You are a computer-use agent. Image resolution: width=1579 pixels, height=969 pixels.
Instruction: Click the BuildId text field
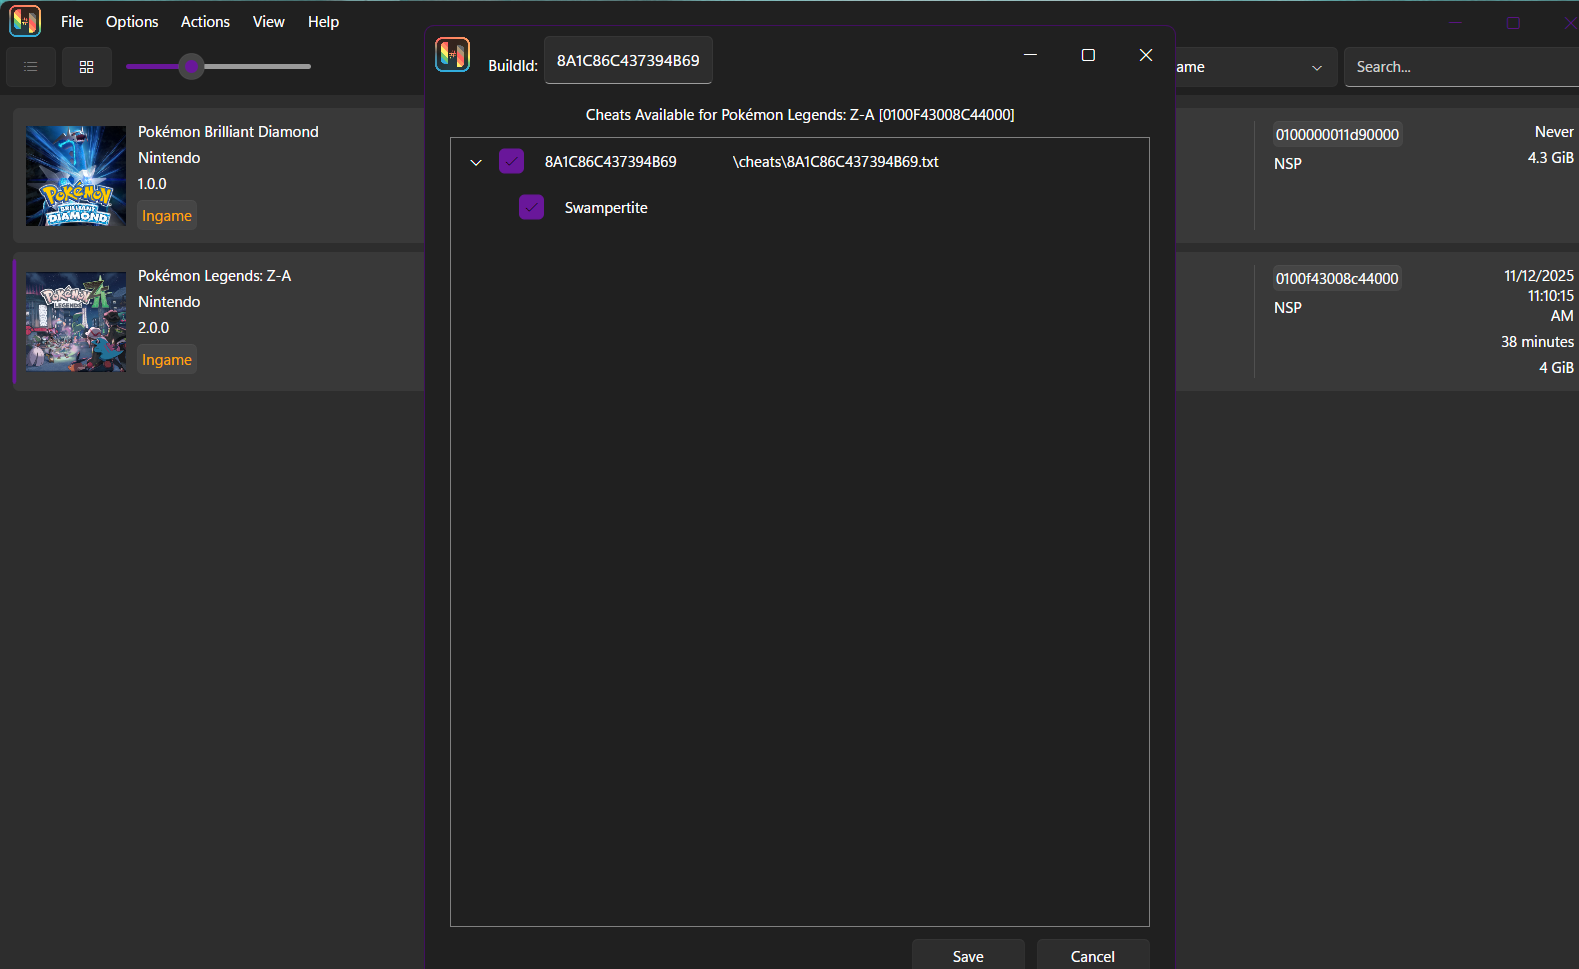coord(628,60)
